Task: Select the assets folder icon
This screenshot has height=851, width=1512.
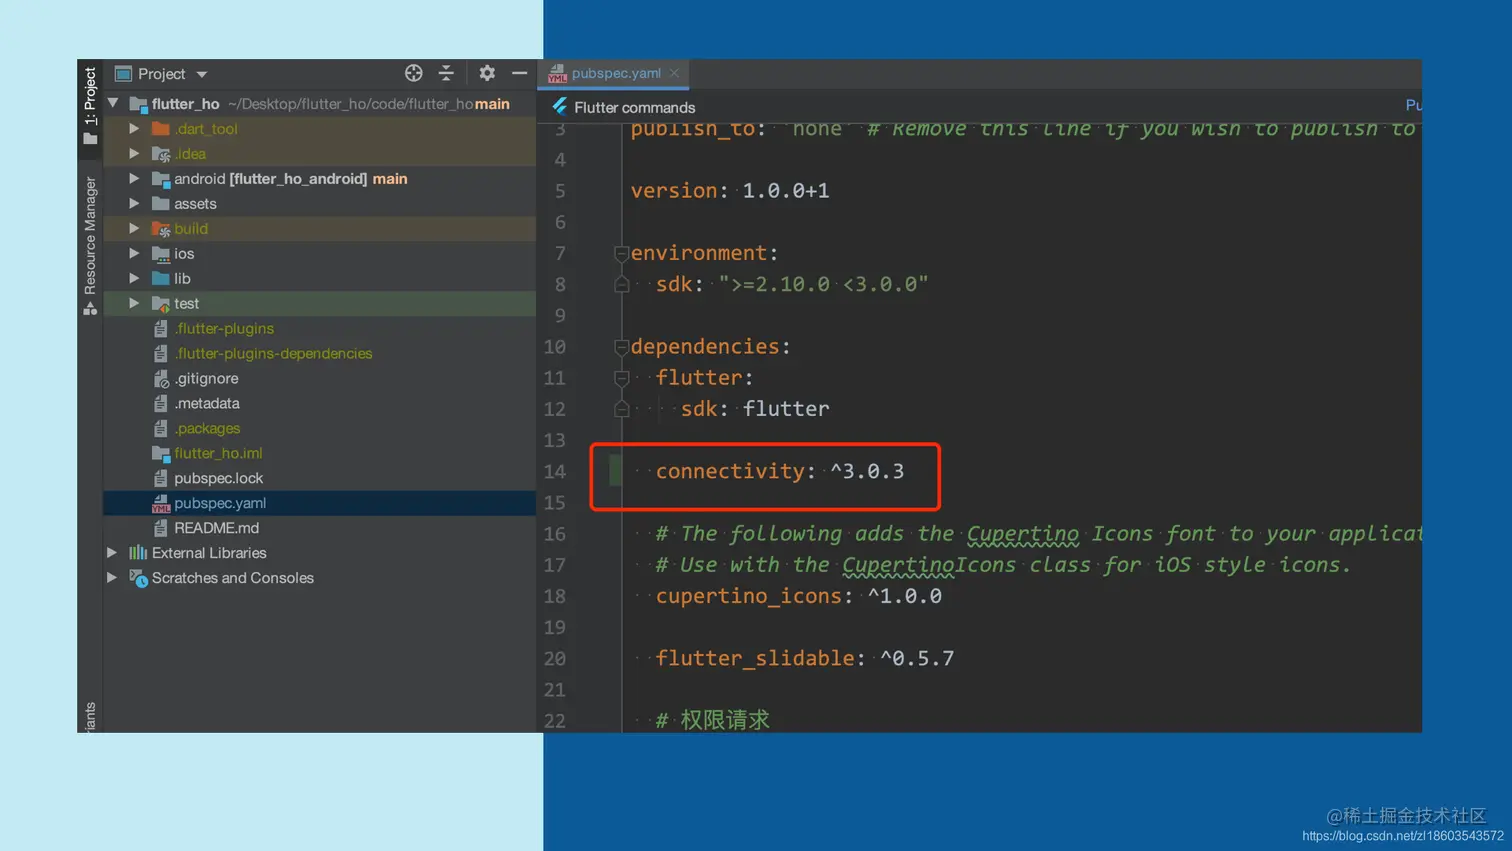Action: 160,204
